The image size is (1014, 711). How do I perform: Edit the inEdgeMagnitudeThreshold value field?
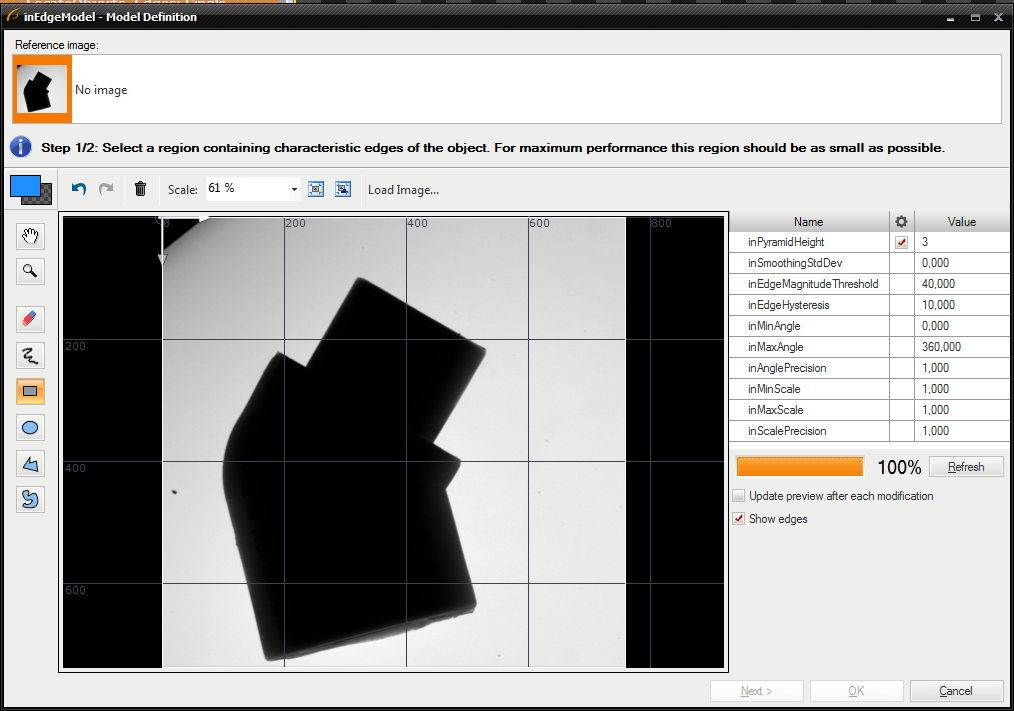point(960,284)
